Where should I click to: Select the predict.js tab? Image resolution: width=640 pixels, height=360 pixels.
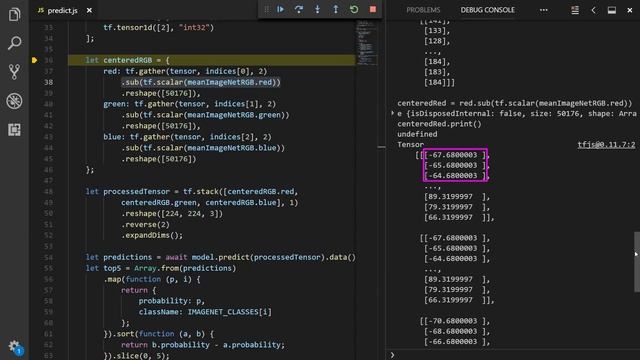62,11
